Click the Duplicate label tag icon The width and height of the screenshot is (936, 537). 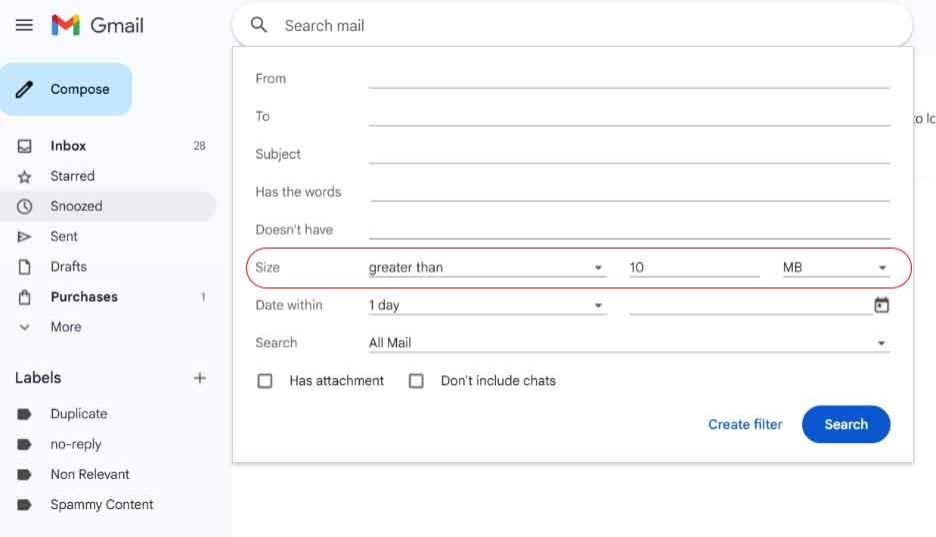25,414
